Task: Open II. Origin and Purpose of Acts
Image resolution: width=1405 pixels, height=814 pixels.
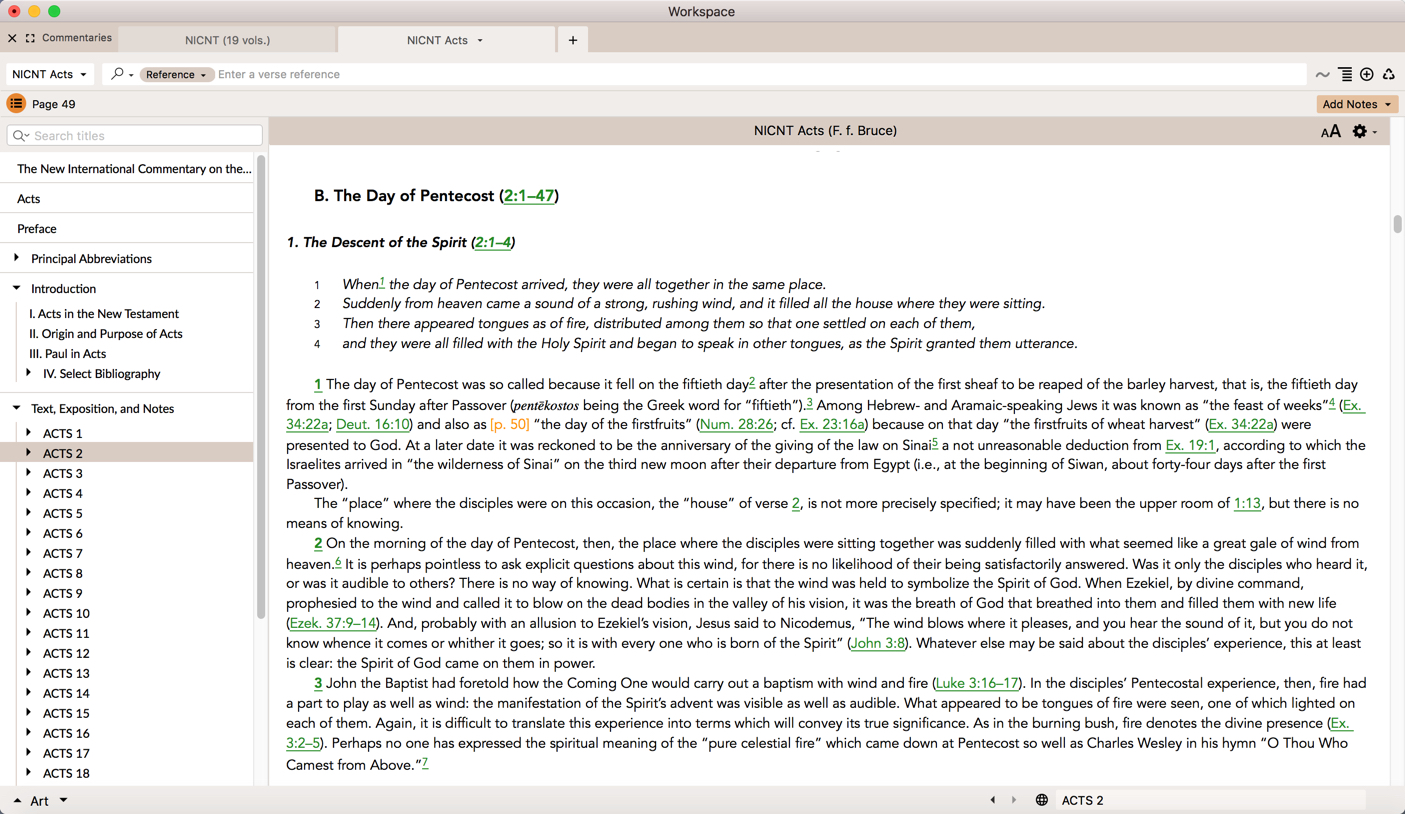Action: click(x=106, y=333)
